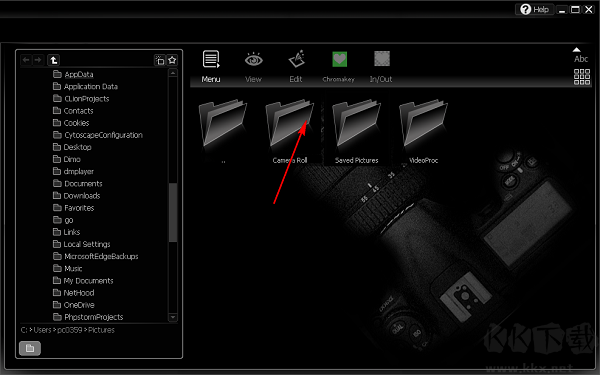Select Links folder in tree
This screenshot has width=600, height=375.
click(67, 232)
